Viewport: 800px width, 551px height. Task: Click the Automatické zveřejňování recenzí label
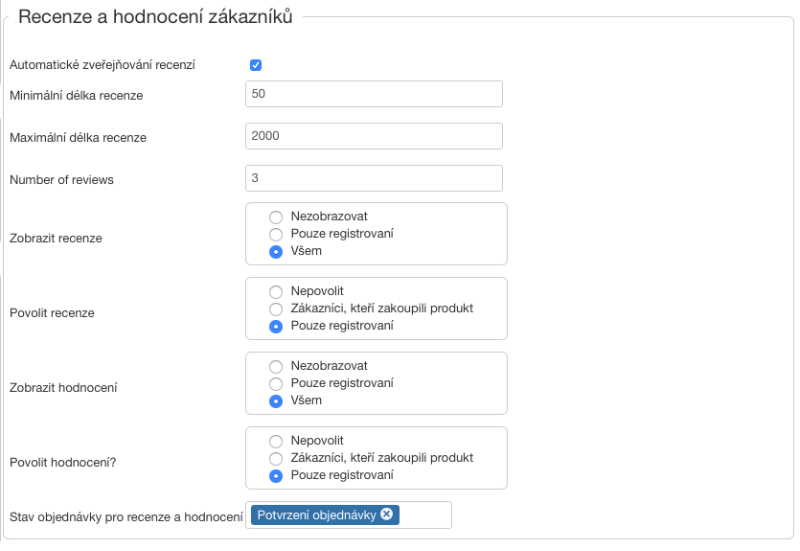click(x=102, y=65)
